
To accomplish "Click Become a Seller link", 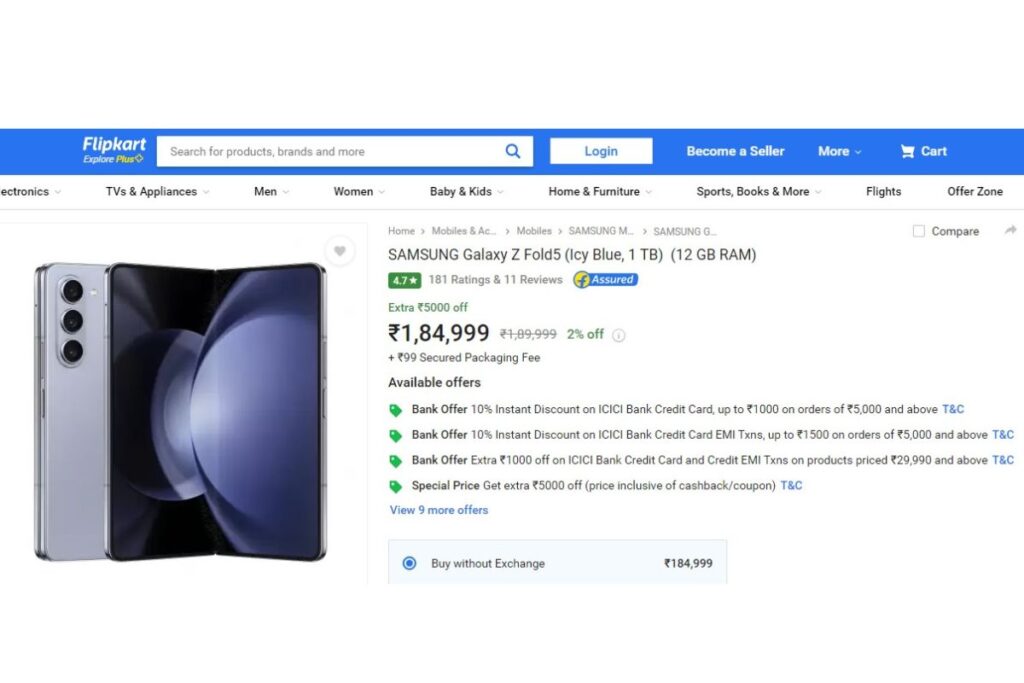I will point(735,151).
